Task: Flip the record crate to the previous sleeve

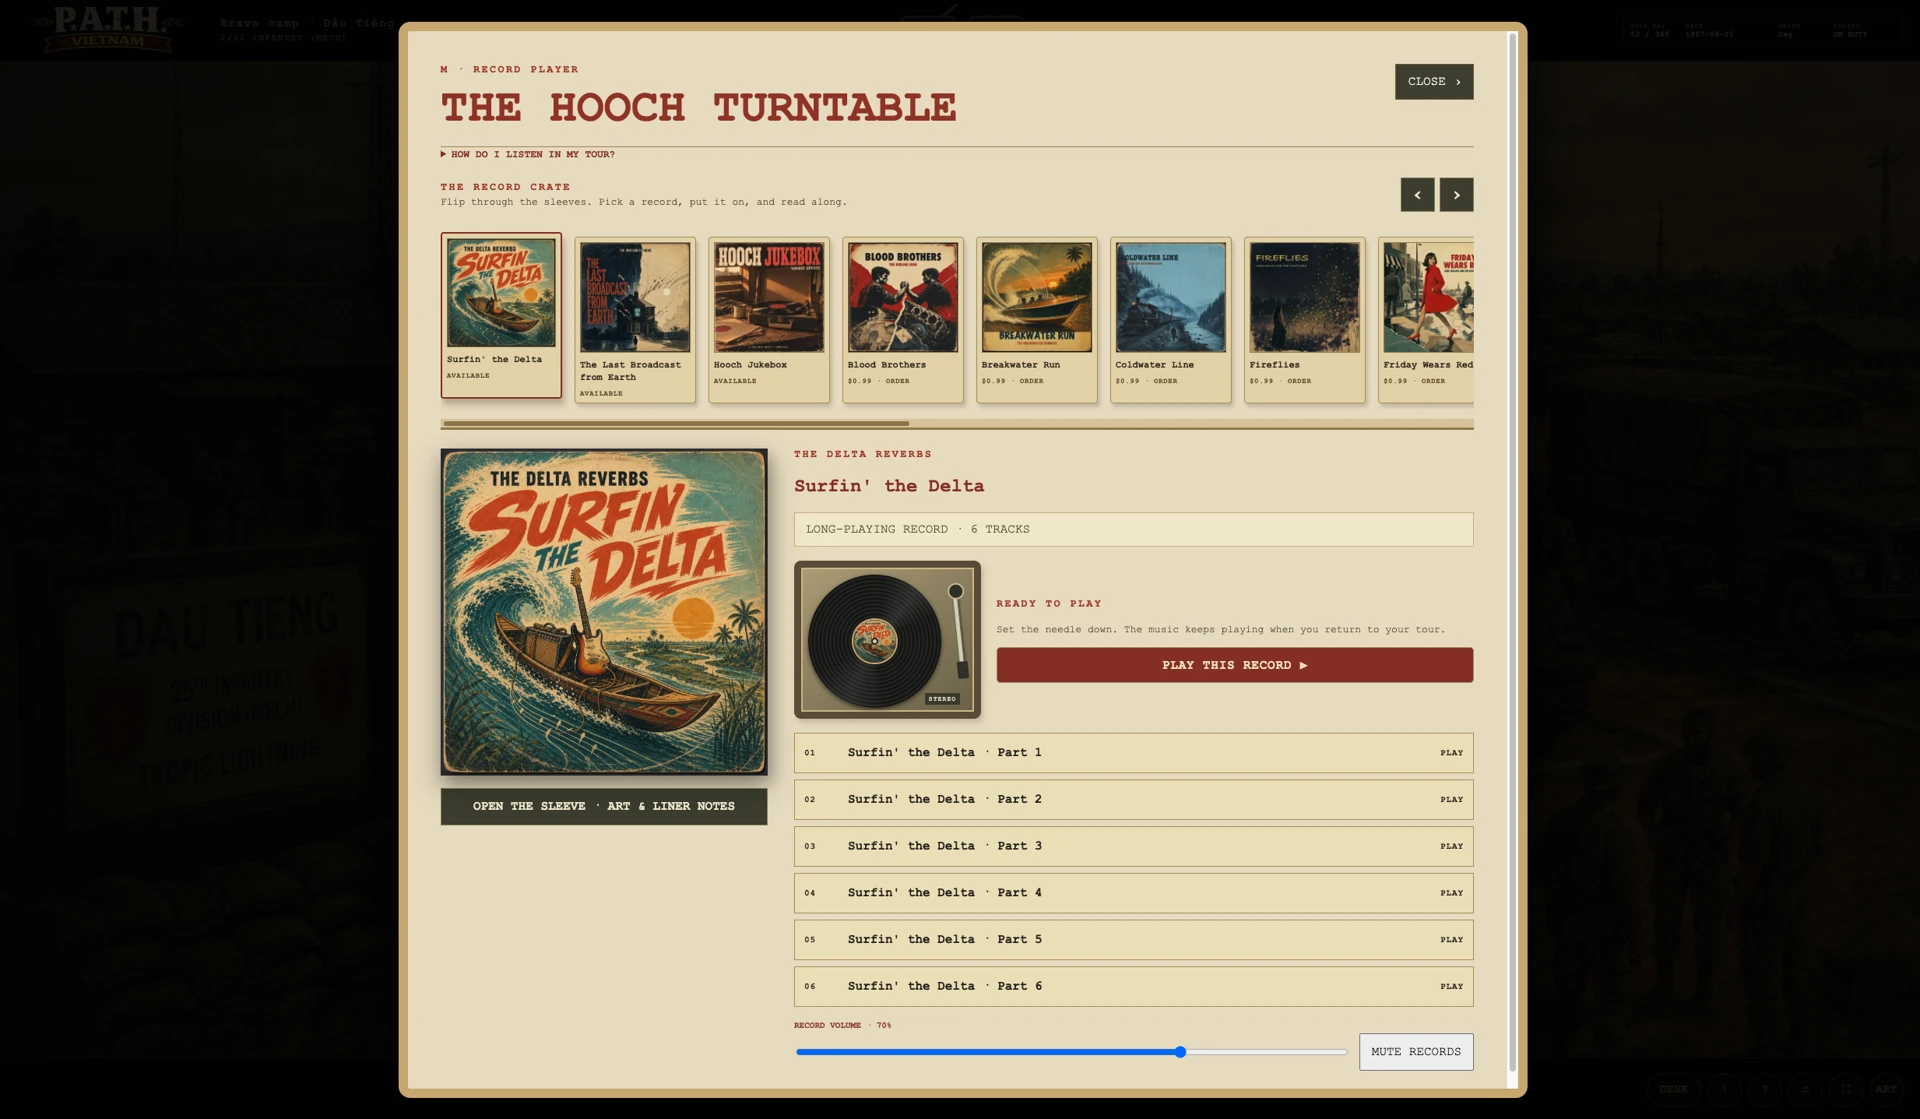Action: [1417, 194]
